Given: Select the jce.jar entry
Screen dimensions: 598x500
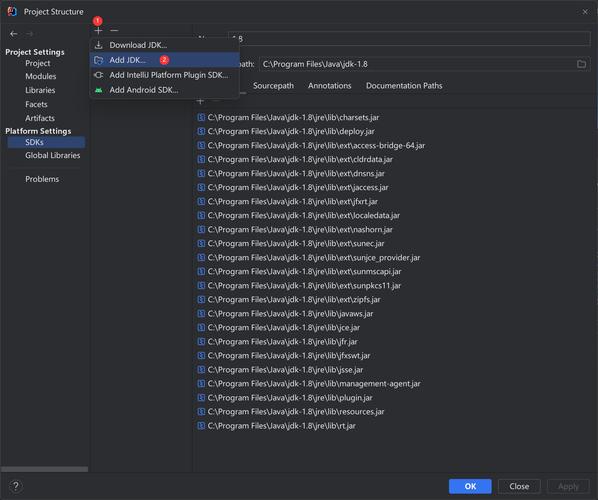Looking at the screenshot, I should 278,328.
